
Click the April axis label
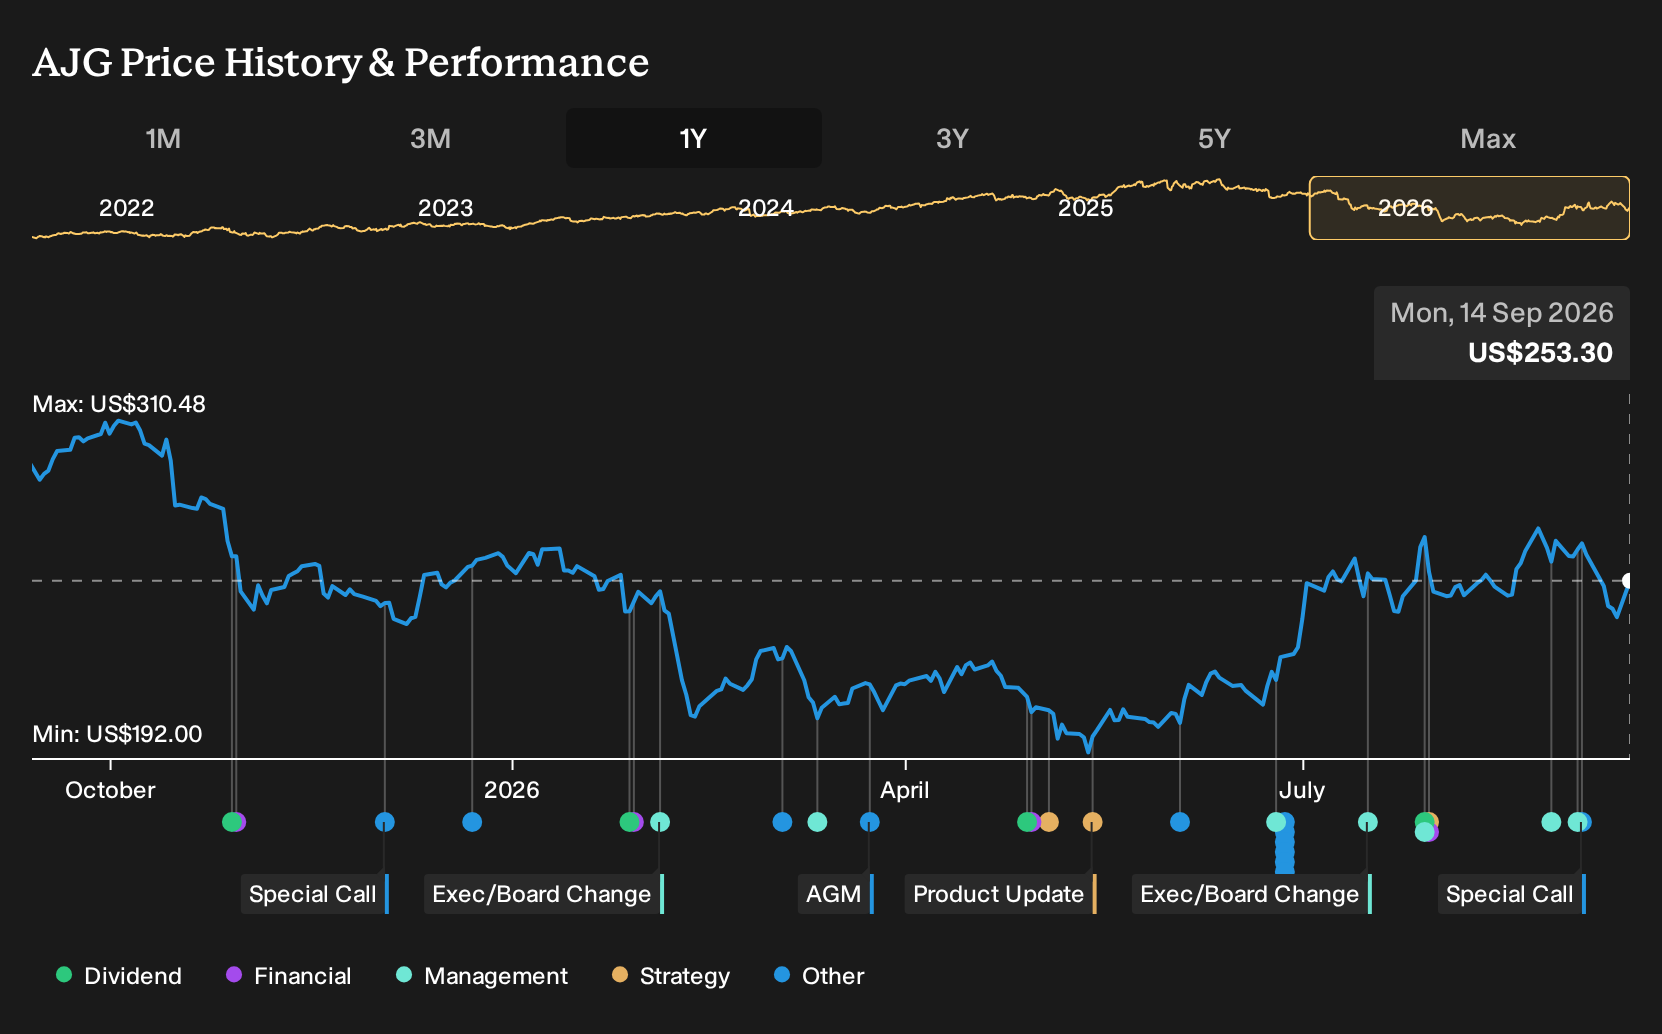click(905, 790)
